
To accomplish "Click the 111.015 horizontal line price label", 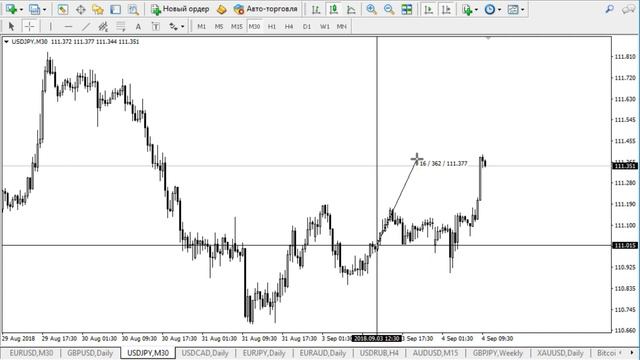I will (625, 245).
